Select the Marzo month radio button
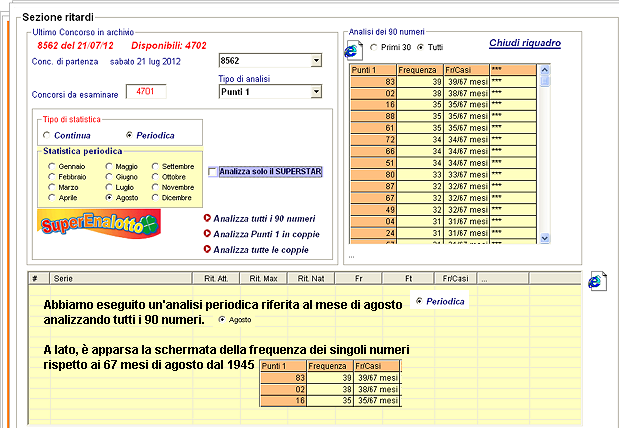 51,187
